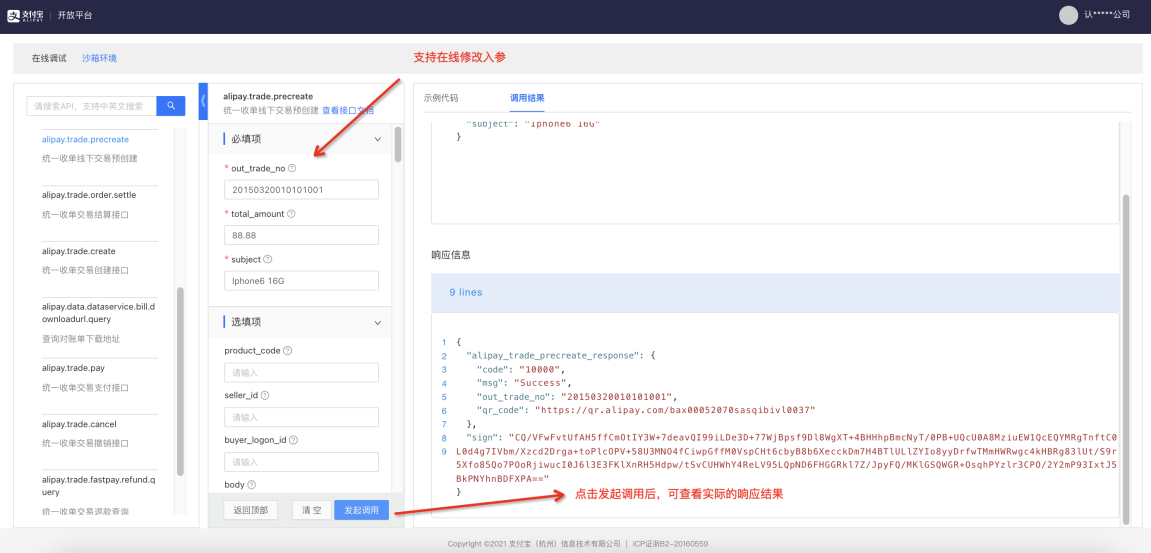Switch to 示例代码 tab
The height and width of the screenshot is (553, 1151).
(x=441, y=98)
